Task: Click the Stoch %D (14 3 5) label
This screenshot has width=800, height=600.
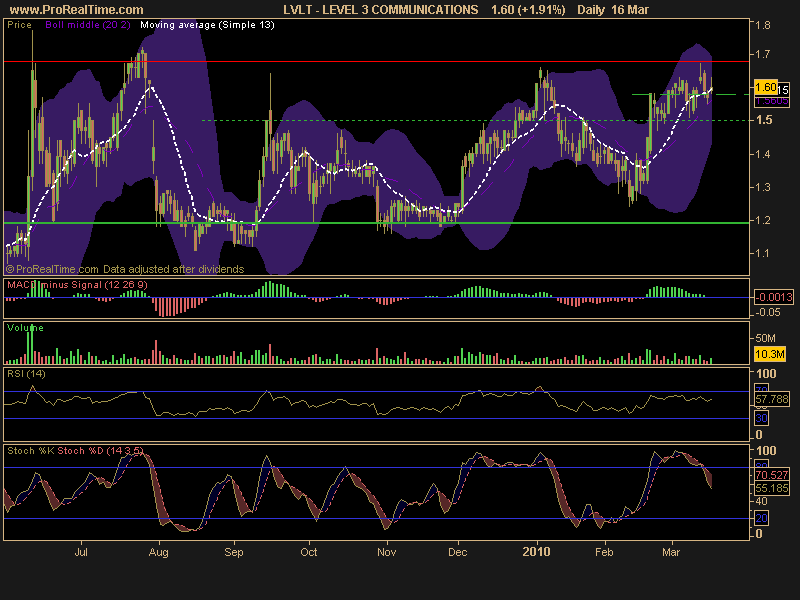Action: (101, 451)
